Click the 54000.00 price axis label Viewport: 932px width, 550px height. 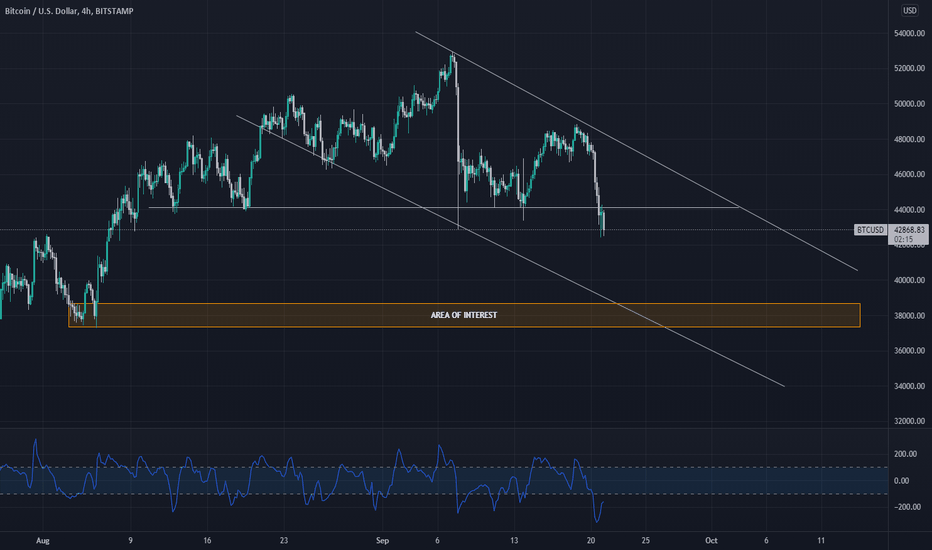(909, 33)
